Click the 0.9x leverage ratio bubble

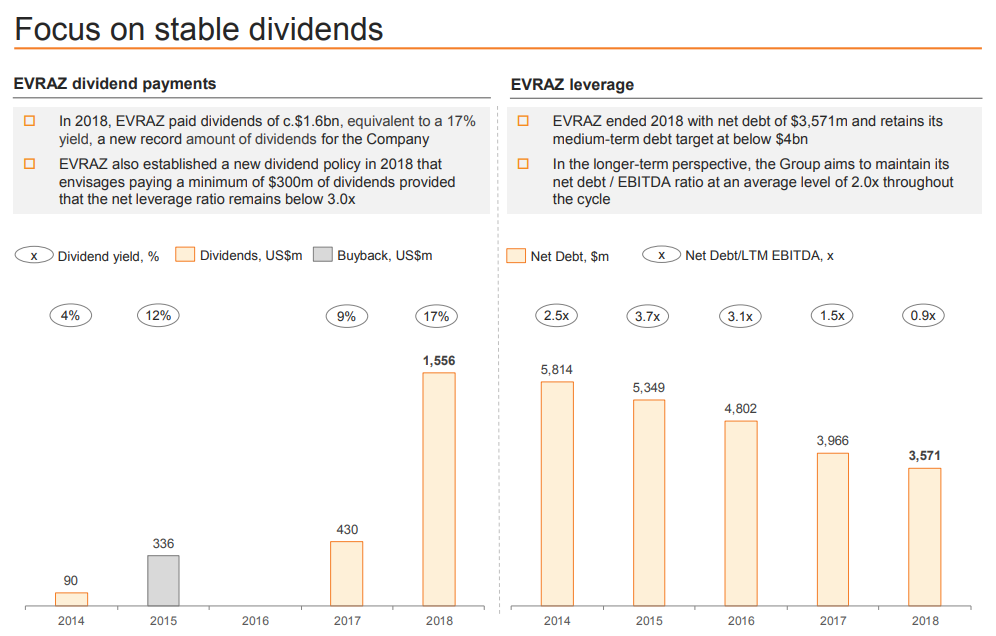[923, 316]
